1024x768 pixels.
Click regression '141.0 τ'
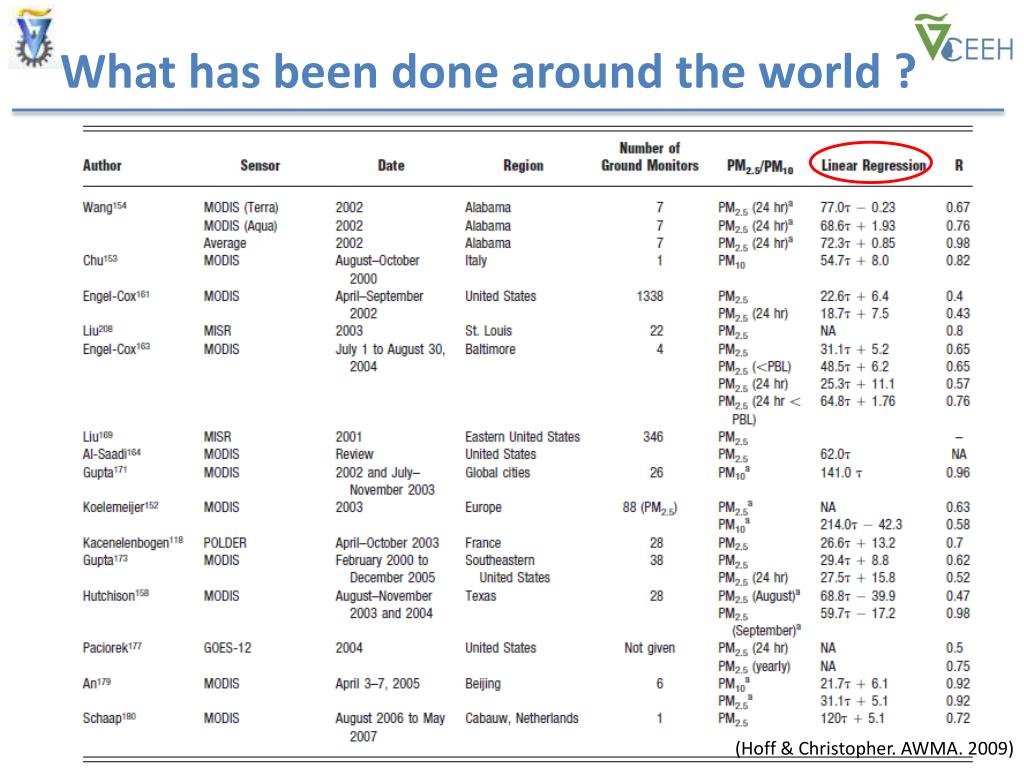(x=841, y=472)
